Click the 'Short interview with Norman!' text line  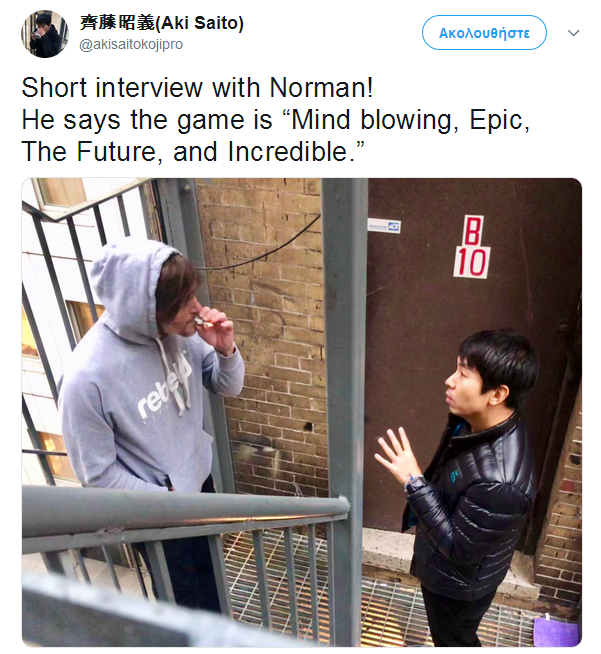[197, 88]
